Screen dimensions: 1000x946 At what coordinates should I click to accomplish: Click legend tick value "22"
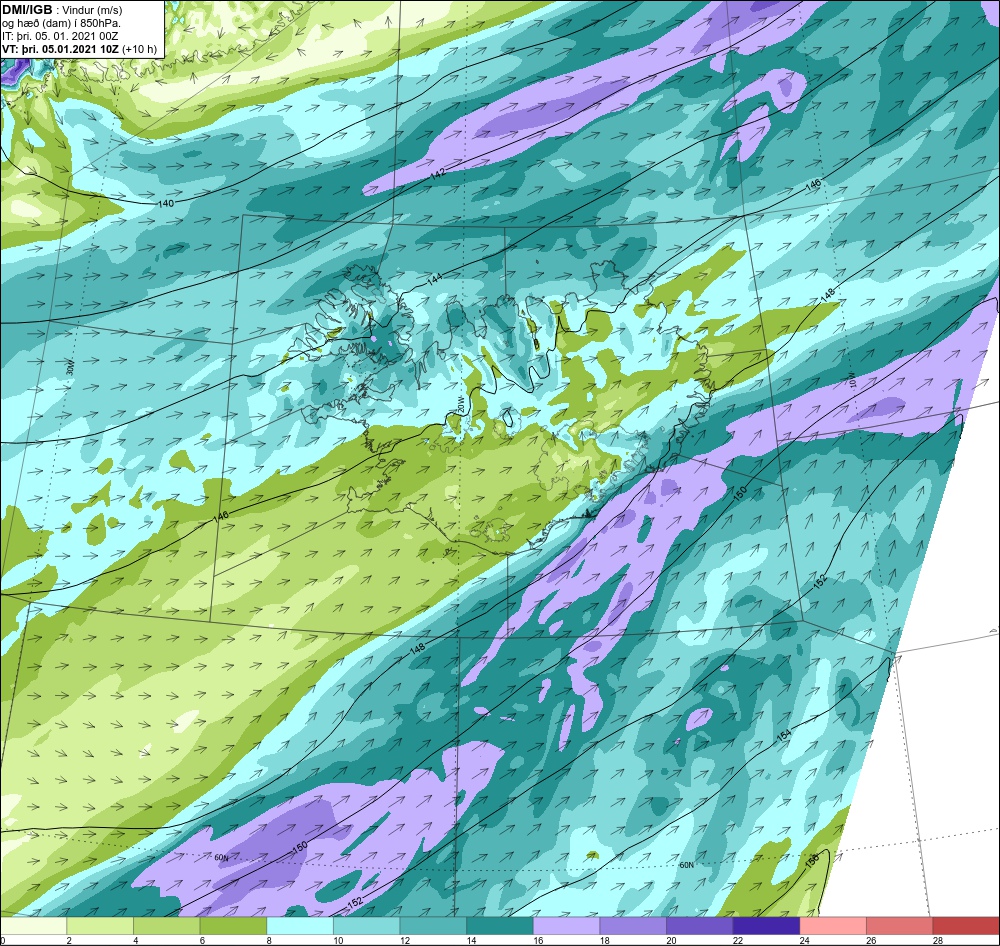(x=738, y=940)
